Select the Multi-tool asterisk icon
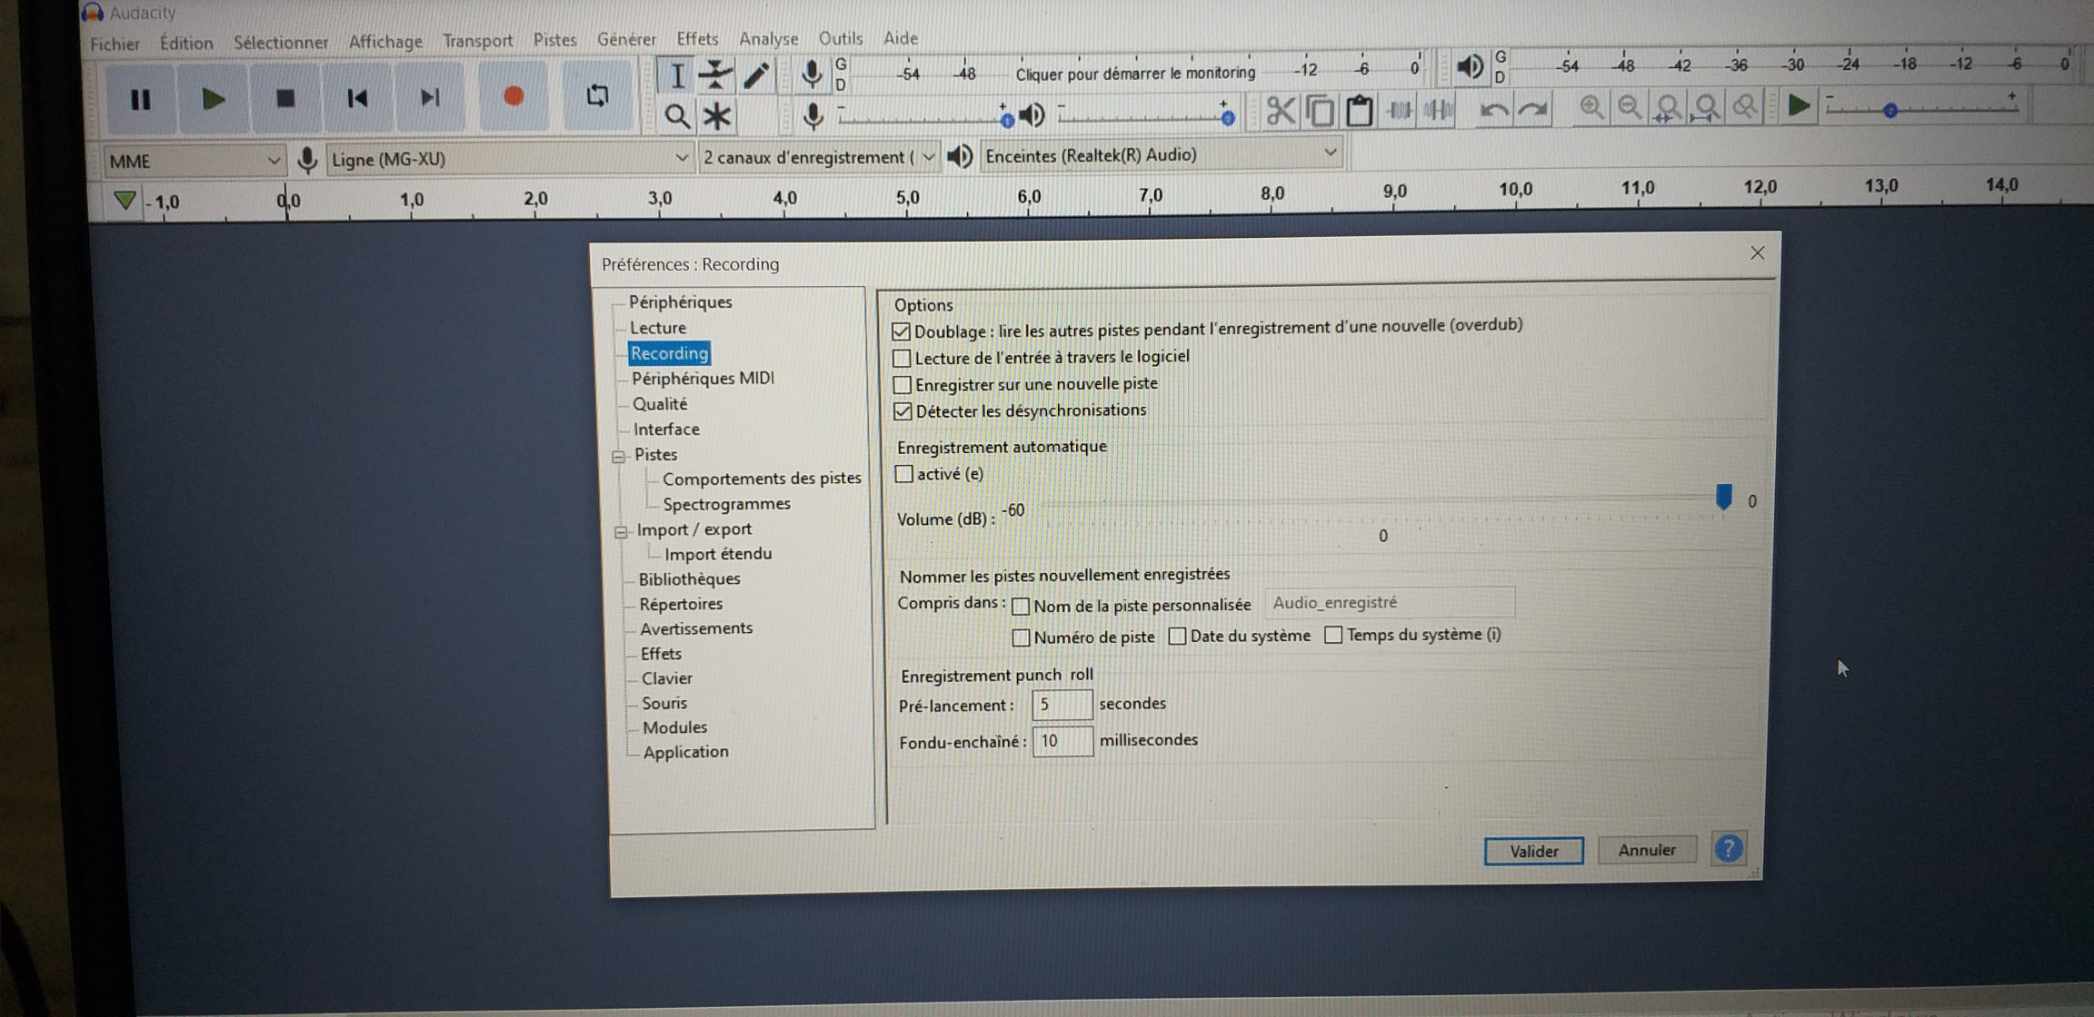 [716, 117]
